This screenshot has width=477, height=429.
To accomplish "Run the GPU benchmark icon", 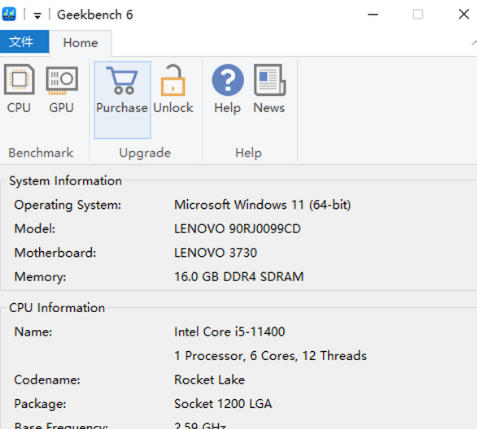I will point(62,80).
